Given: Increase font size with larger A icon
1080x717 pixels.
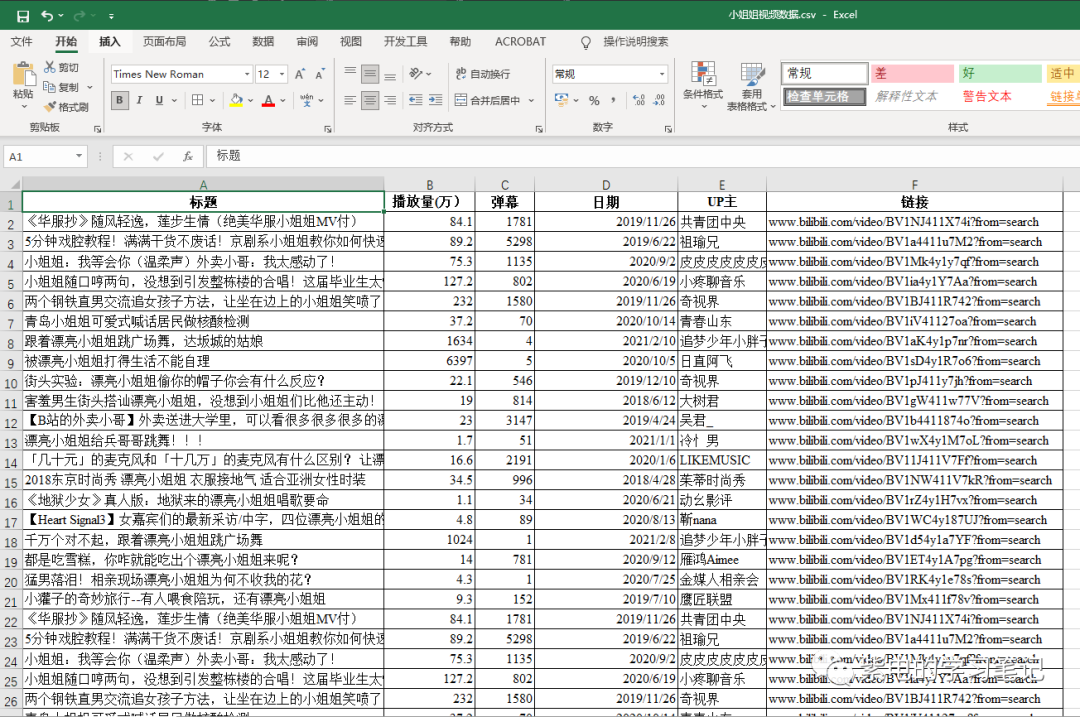Looking at the screenshot, I should coord(300,74).
